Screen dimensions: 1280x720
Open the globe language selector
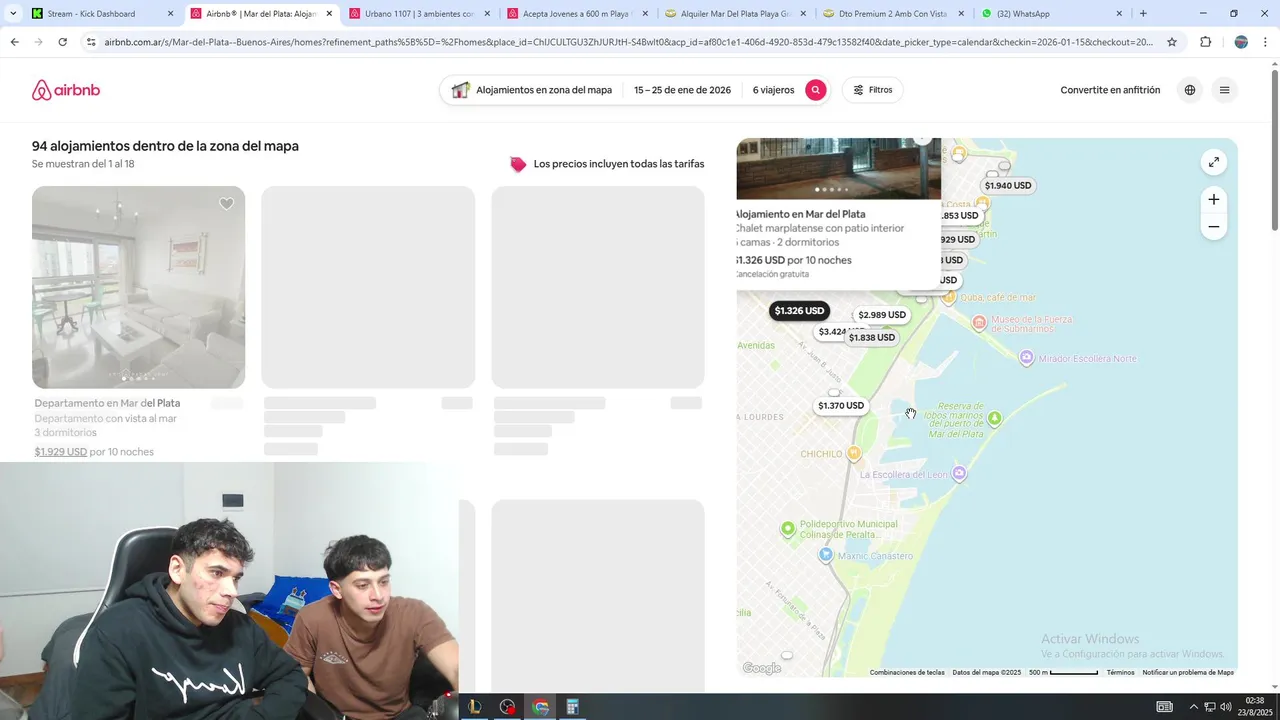pos(1189,90)
